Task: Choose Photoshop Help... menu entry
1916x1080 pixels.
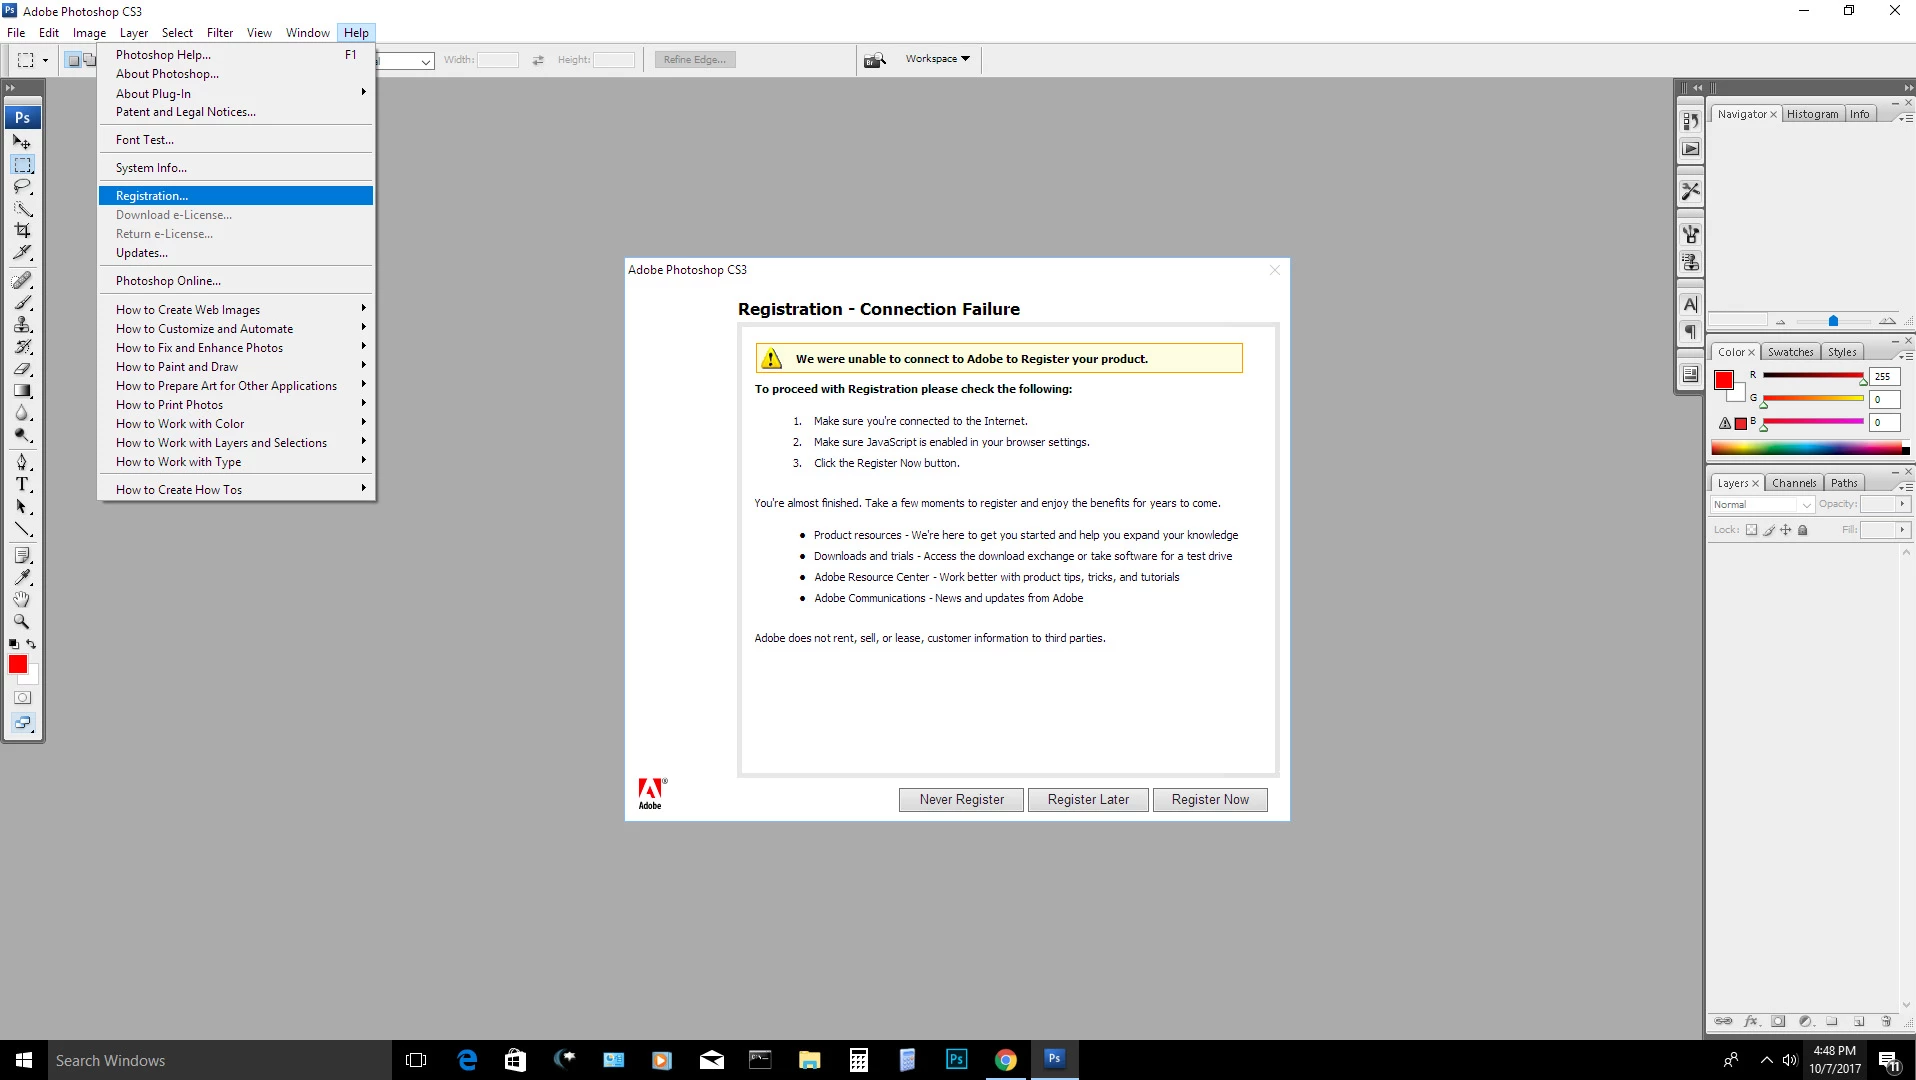Action: 236,55
